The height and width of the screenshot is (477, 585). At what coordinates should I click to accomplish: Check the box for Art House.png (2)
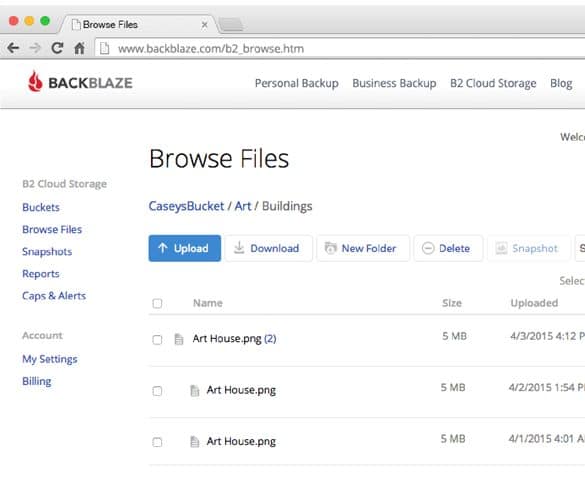point(157,340)
